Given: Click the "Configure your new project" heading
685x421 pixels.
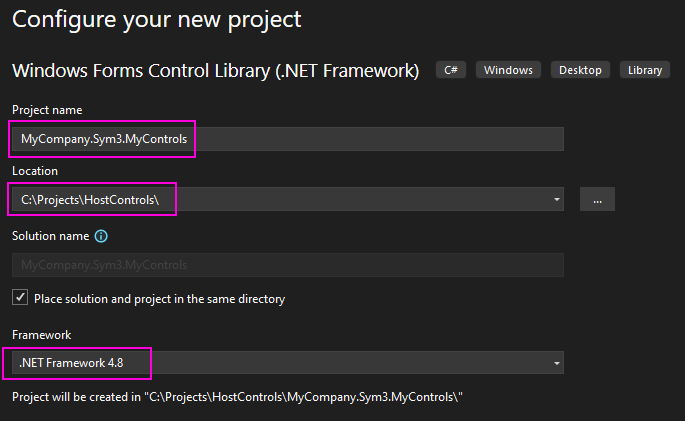Looking at the screenshot, I should pos(156,19).
